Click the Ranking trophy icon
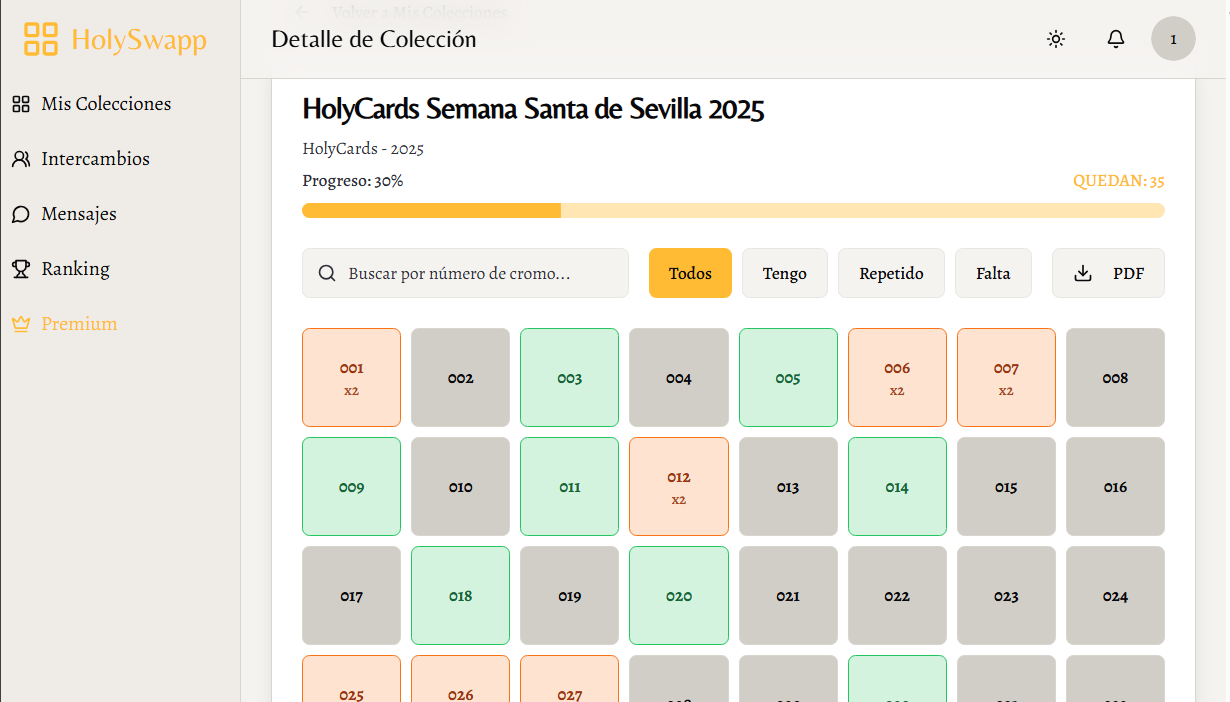Viewport: 1230px width, 702px height. 21,269
